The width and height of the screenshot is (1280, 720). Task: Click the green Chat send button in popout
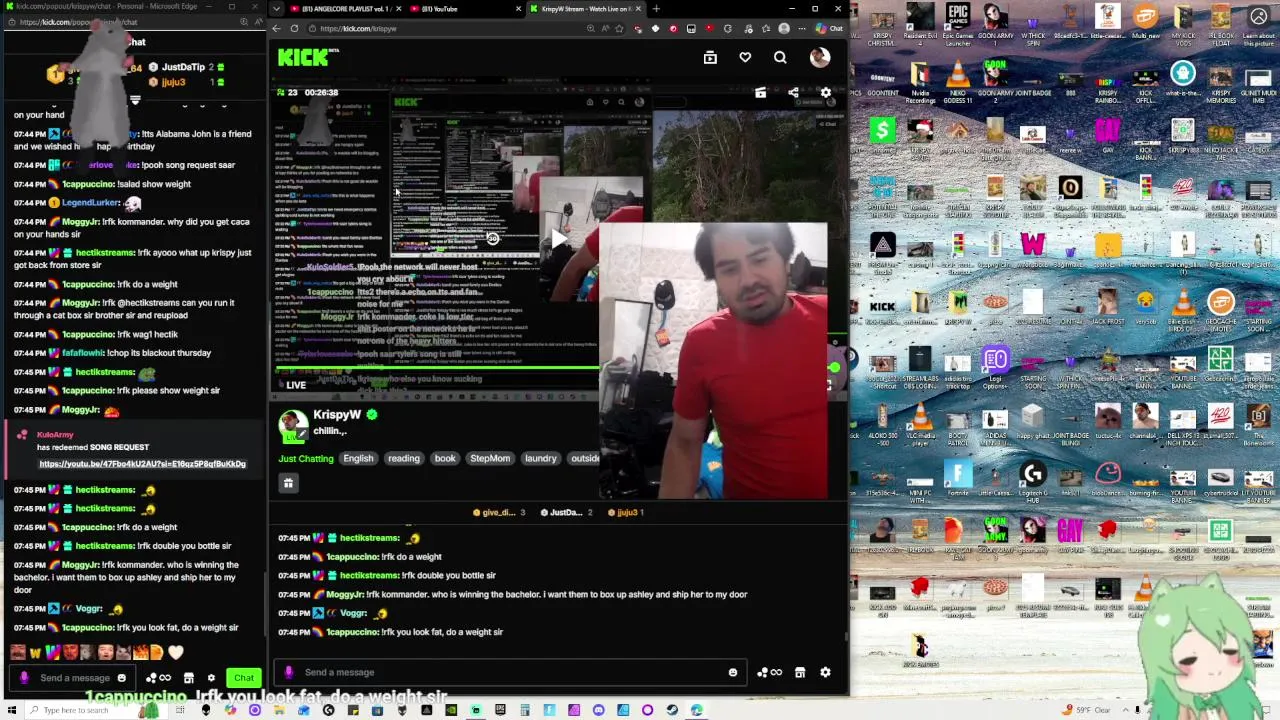[x=244, y=678]
